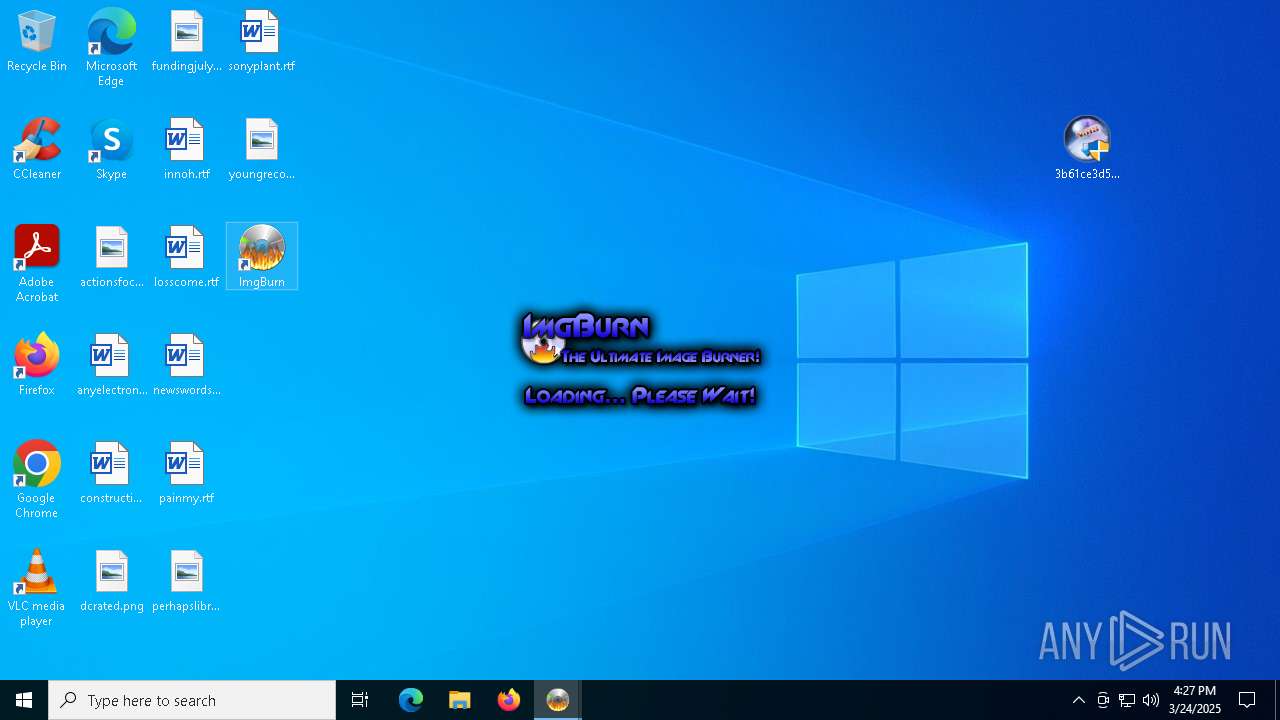Viewport: 1280px width, 720px height.
Task: Select the Google Chrome desktop shortcut
Action: tap(37, 480)
